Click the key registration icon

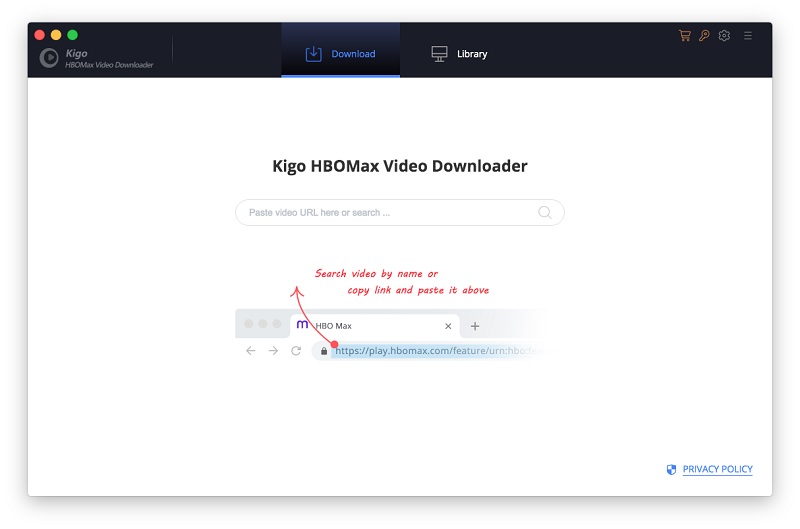point(704,36)
